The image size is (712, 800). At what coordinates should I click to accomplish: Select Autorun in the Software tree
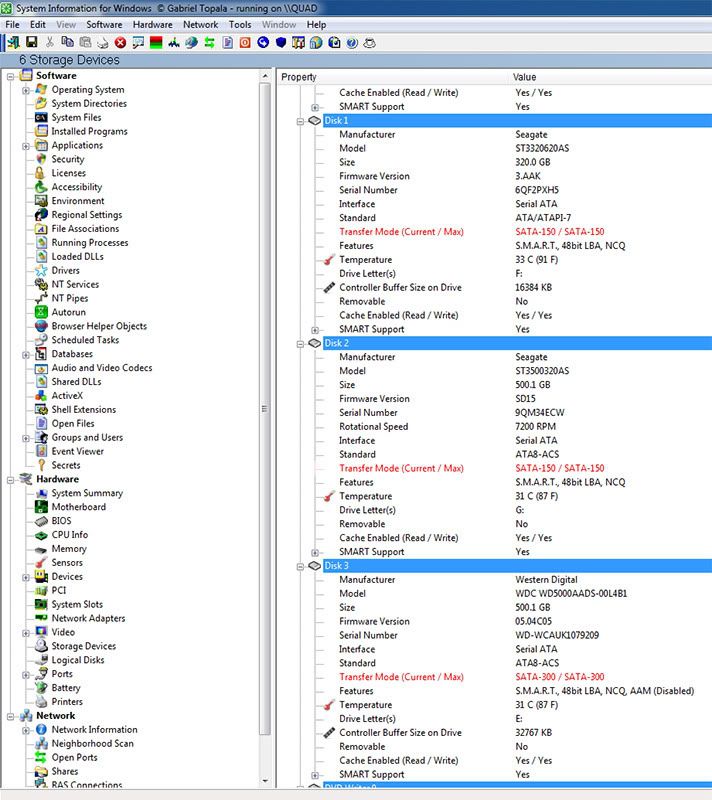pyautogui.click(x=69, y=312)
